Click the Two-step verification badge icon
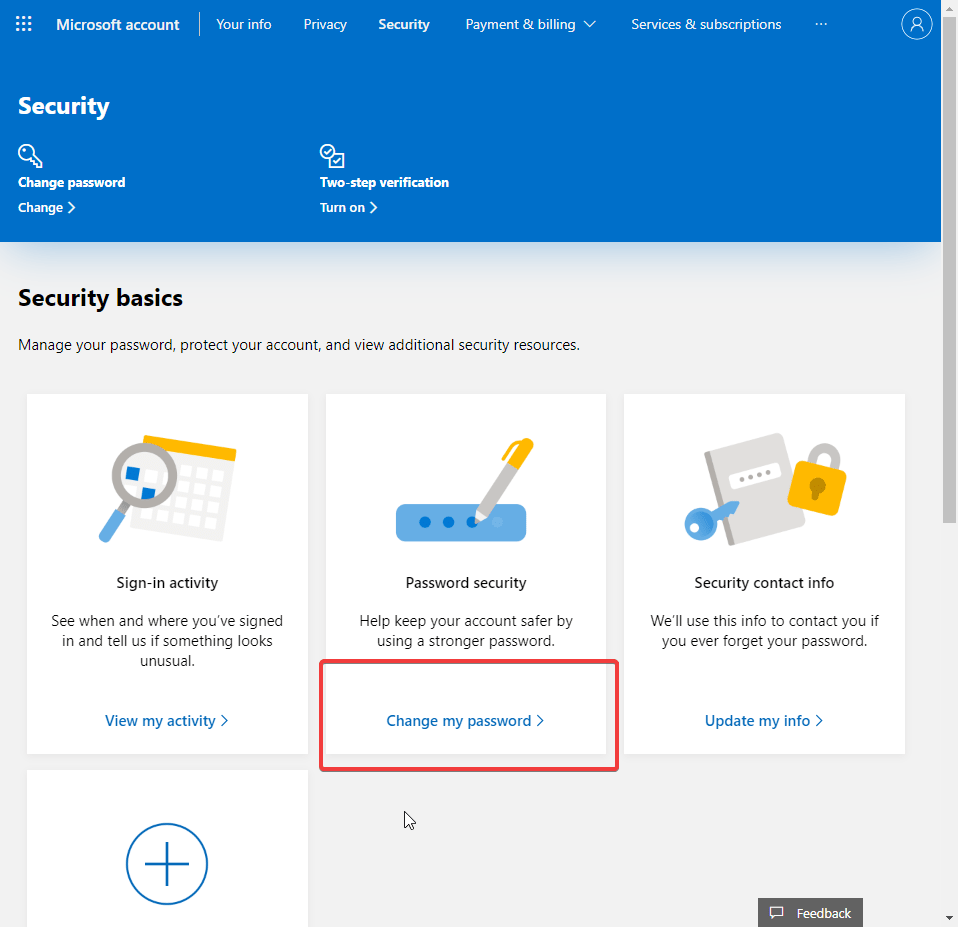The image size is (958, 927). [331, 155]
